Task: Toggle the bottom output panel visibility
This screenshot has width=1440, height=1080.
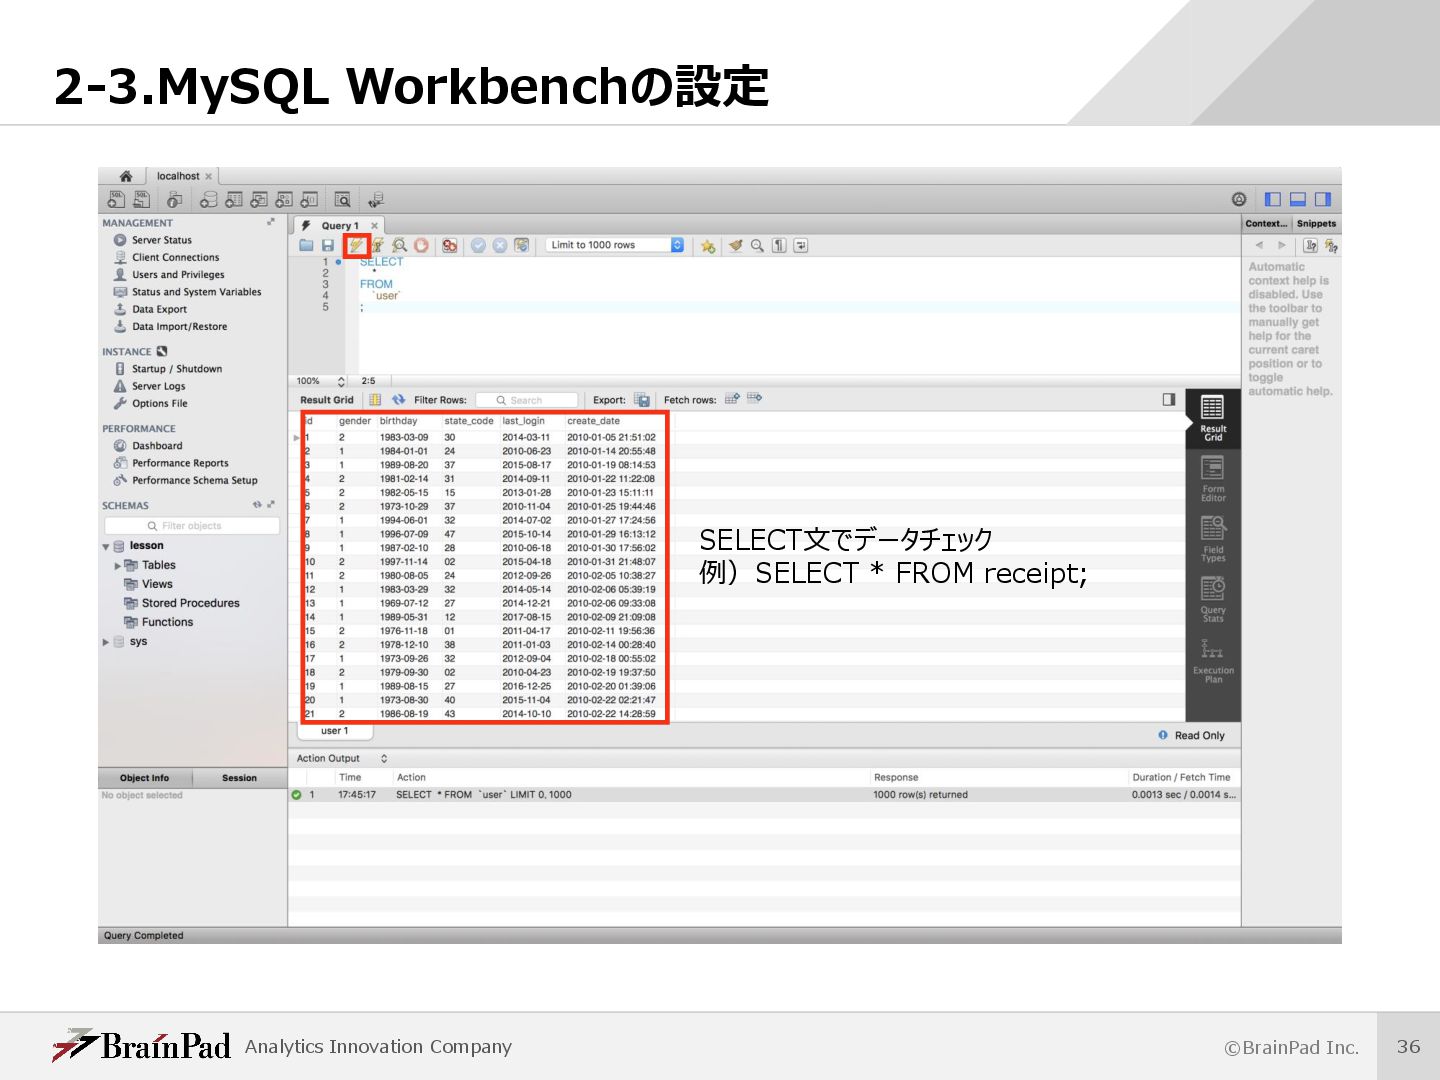Action: point(1298,199)
